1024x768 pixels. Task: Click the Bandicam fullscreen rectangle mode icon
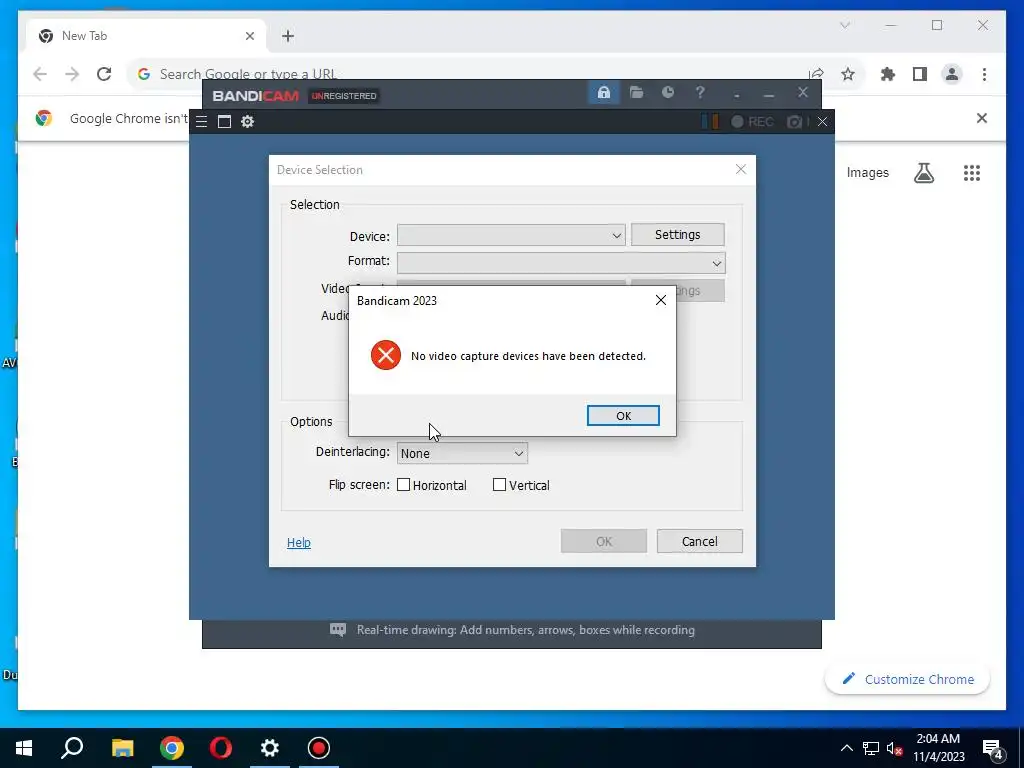[224, 121]
